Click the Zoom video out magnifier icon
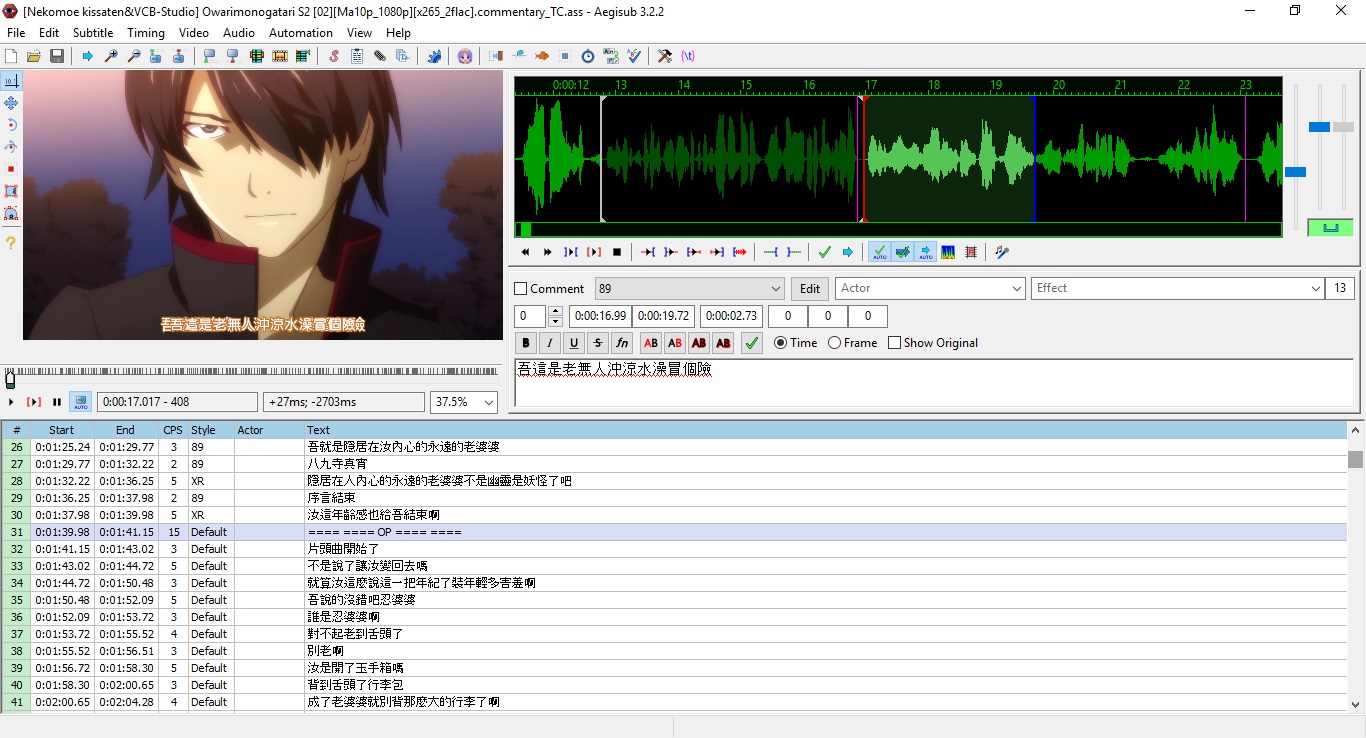This screenshot has width=1366, height=738. (x=134, y=56)
